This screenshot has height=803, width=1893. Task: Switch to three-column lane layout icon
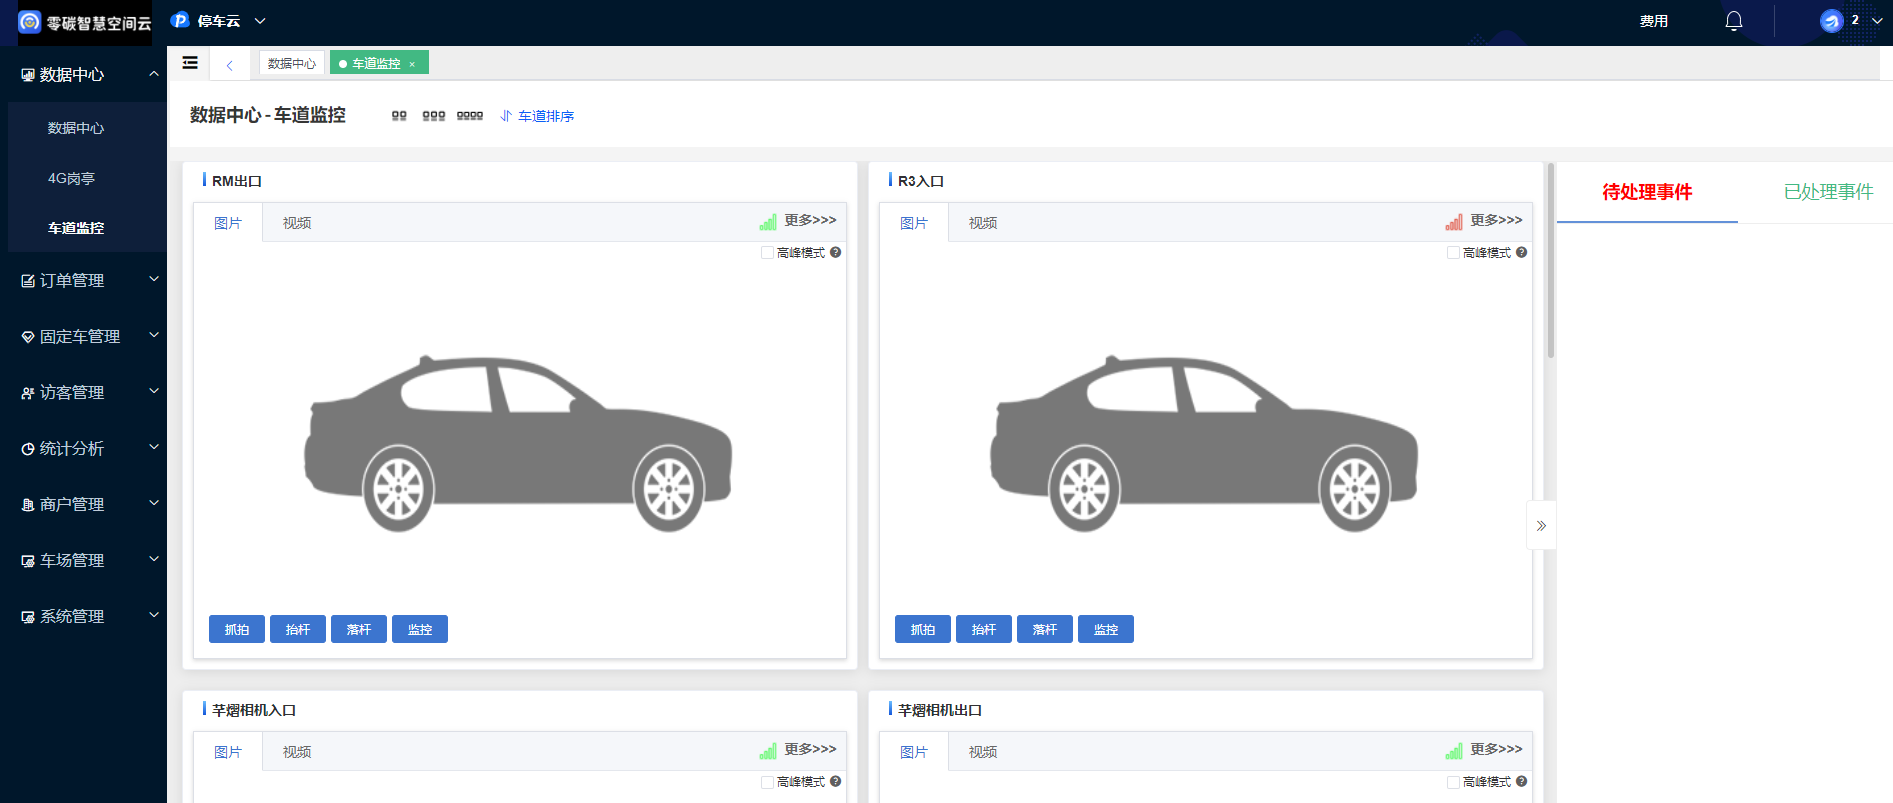click(434, 116)
